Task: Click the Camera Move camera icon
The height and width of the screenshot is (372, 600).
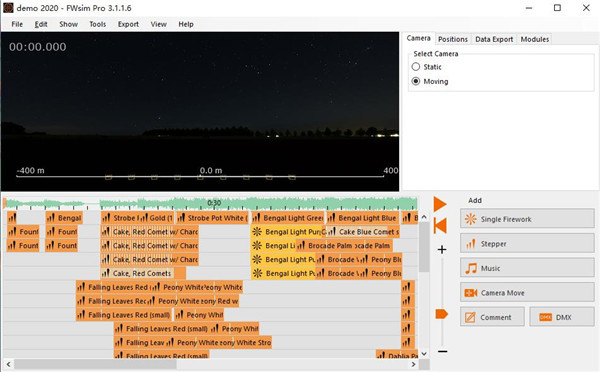Action: click(470, 293)
